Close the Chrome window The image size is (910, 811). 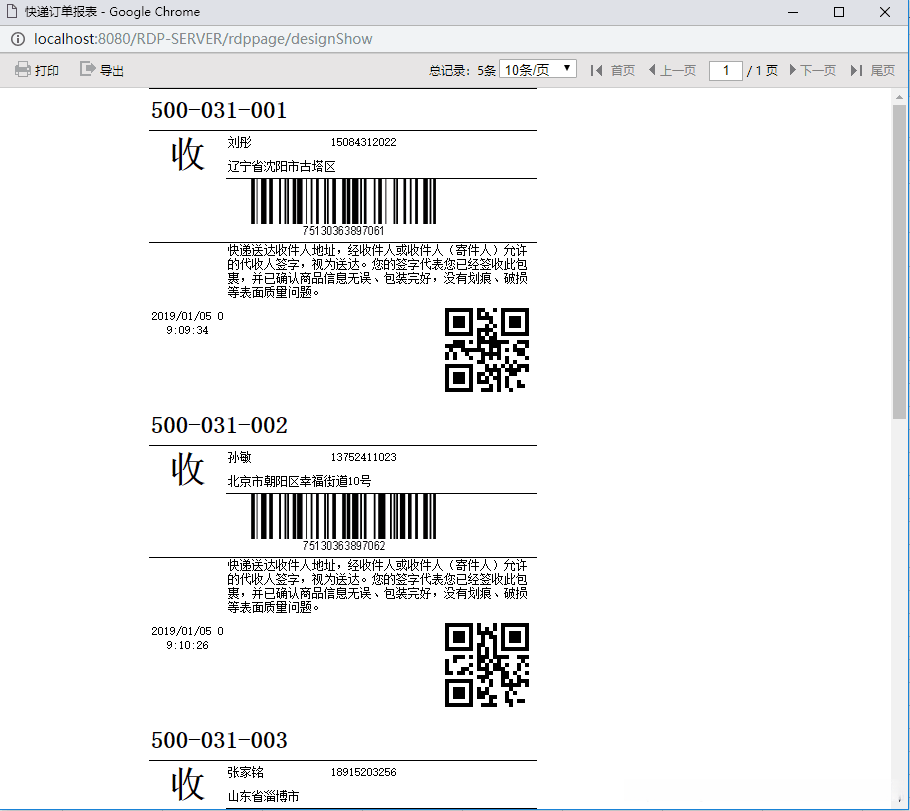[x=884, y=12]
